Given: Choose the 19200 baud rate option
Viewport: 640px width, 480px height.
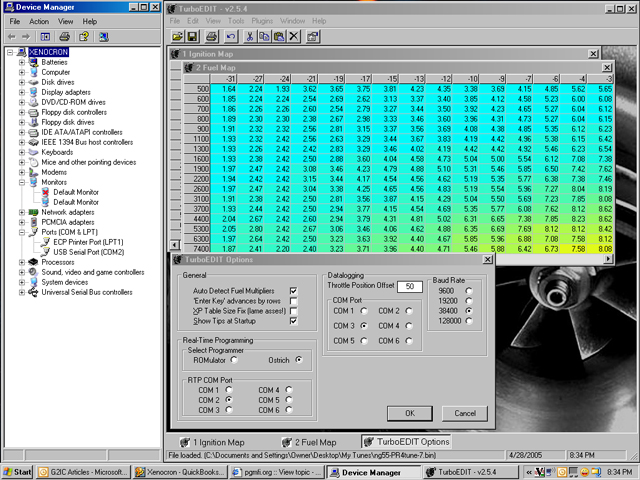Looking at the screenshot, I should 469,300.
